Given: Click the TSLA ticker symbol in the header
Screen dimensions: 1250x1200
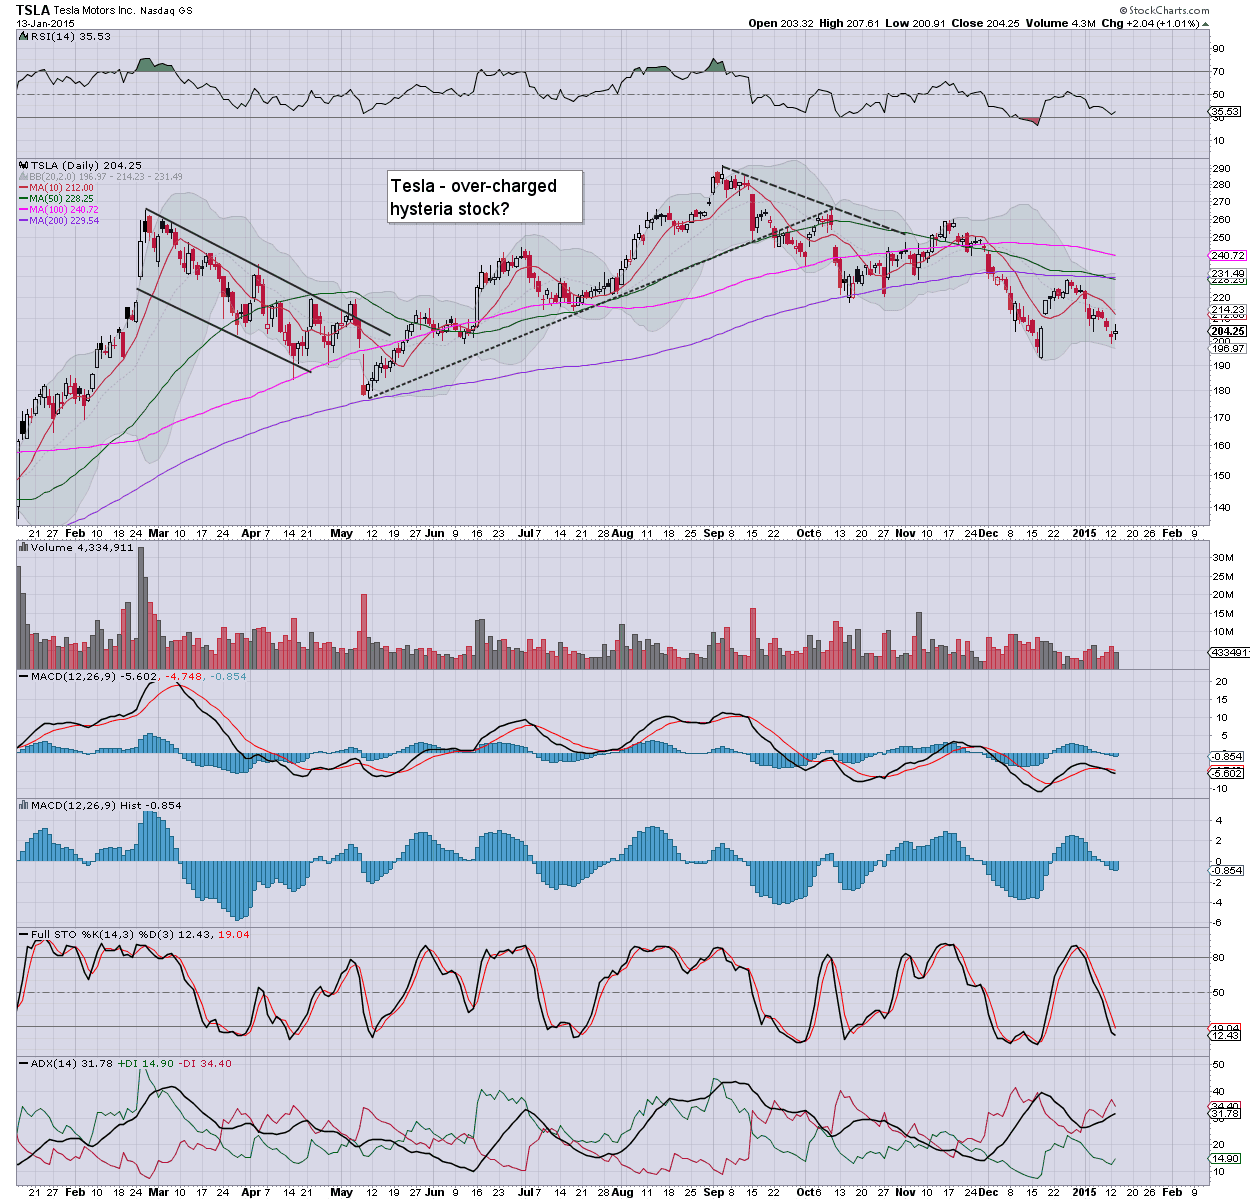Looking at the screenshot, I should point(33,10).
